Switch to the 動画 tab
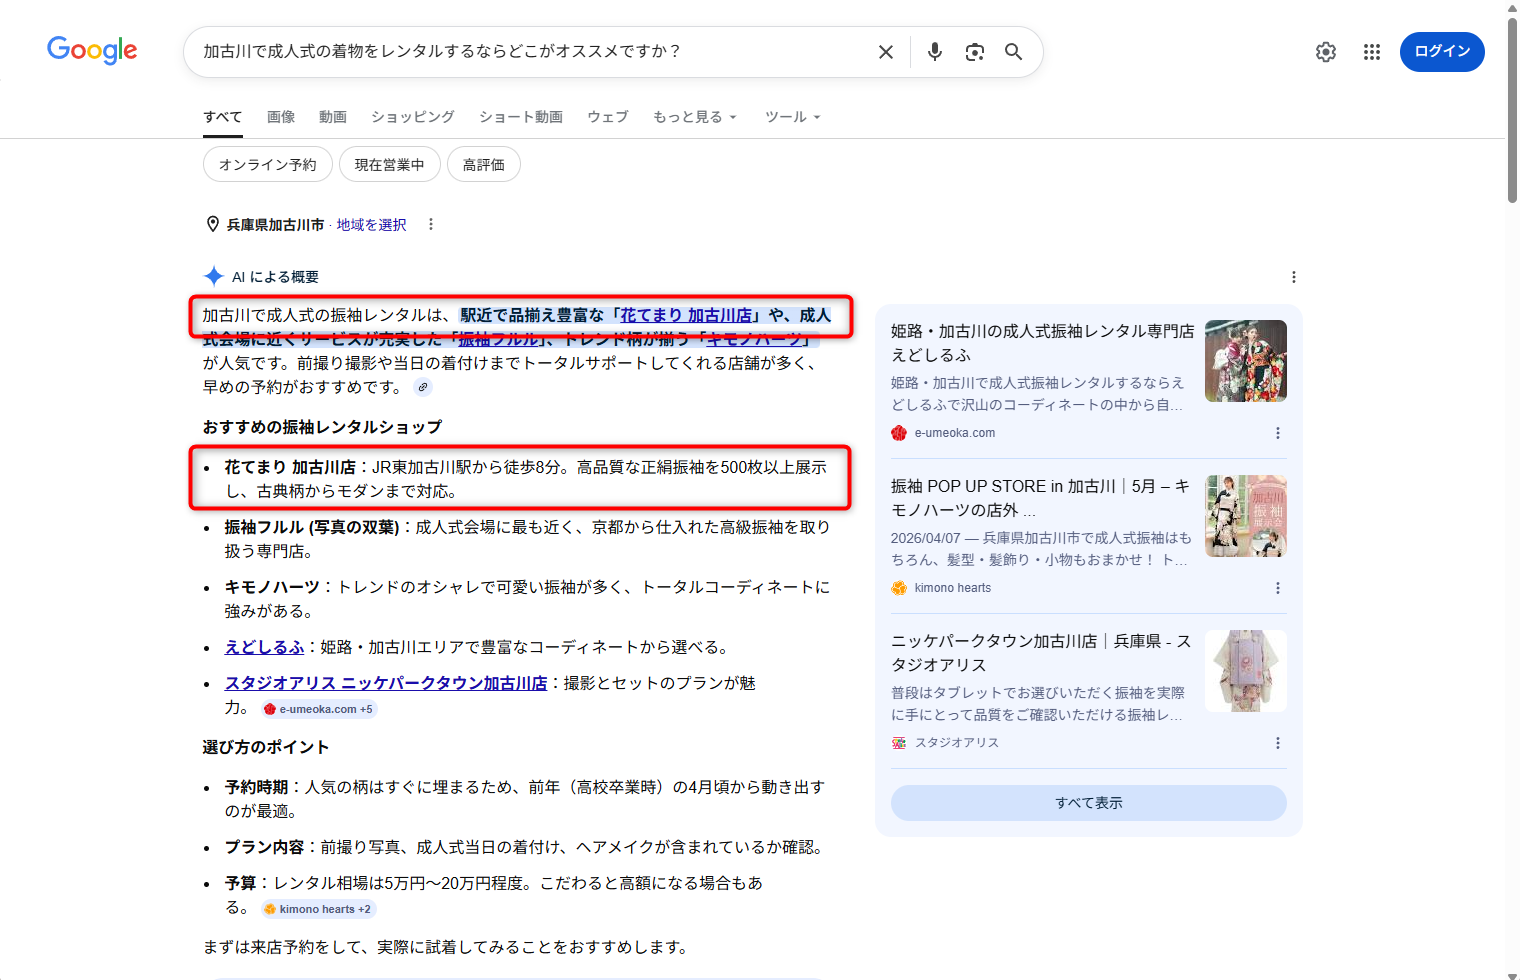The height and width of the screenshot is (980, 1520). pyautogui.click(x=333, y=117)
